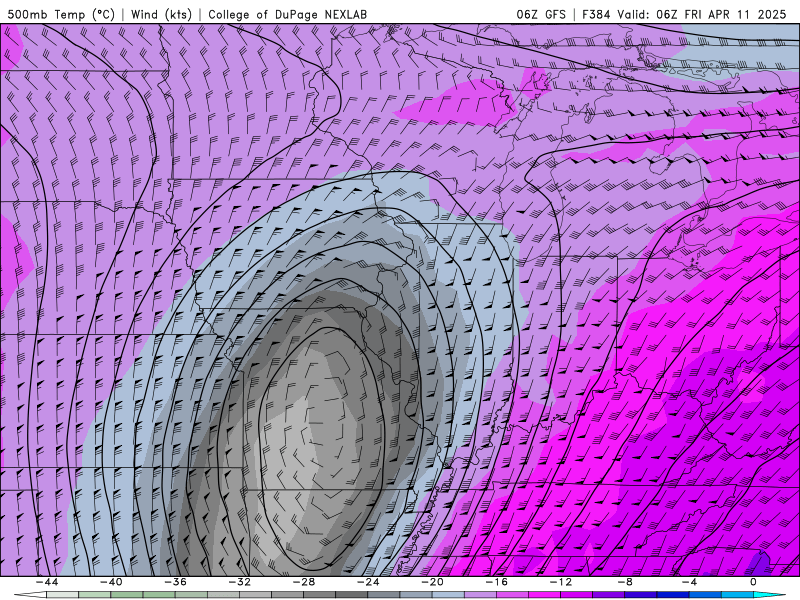The width and height of the screenshot is (800, 600).
Task: Click the -24 color scale label
Action: (x=368, y=582)
